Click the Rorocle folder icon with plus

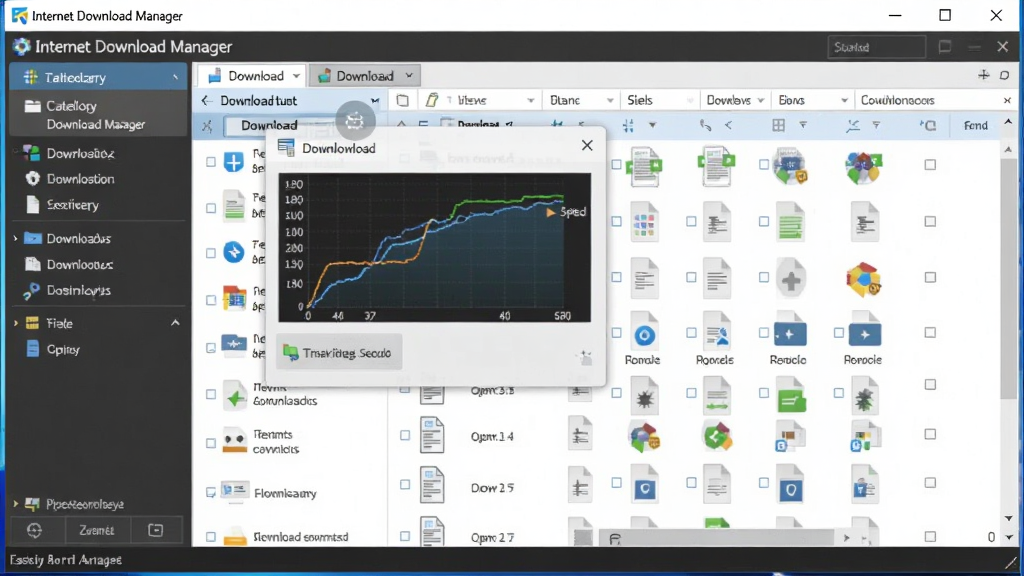[864, 334]
